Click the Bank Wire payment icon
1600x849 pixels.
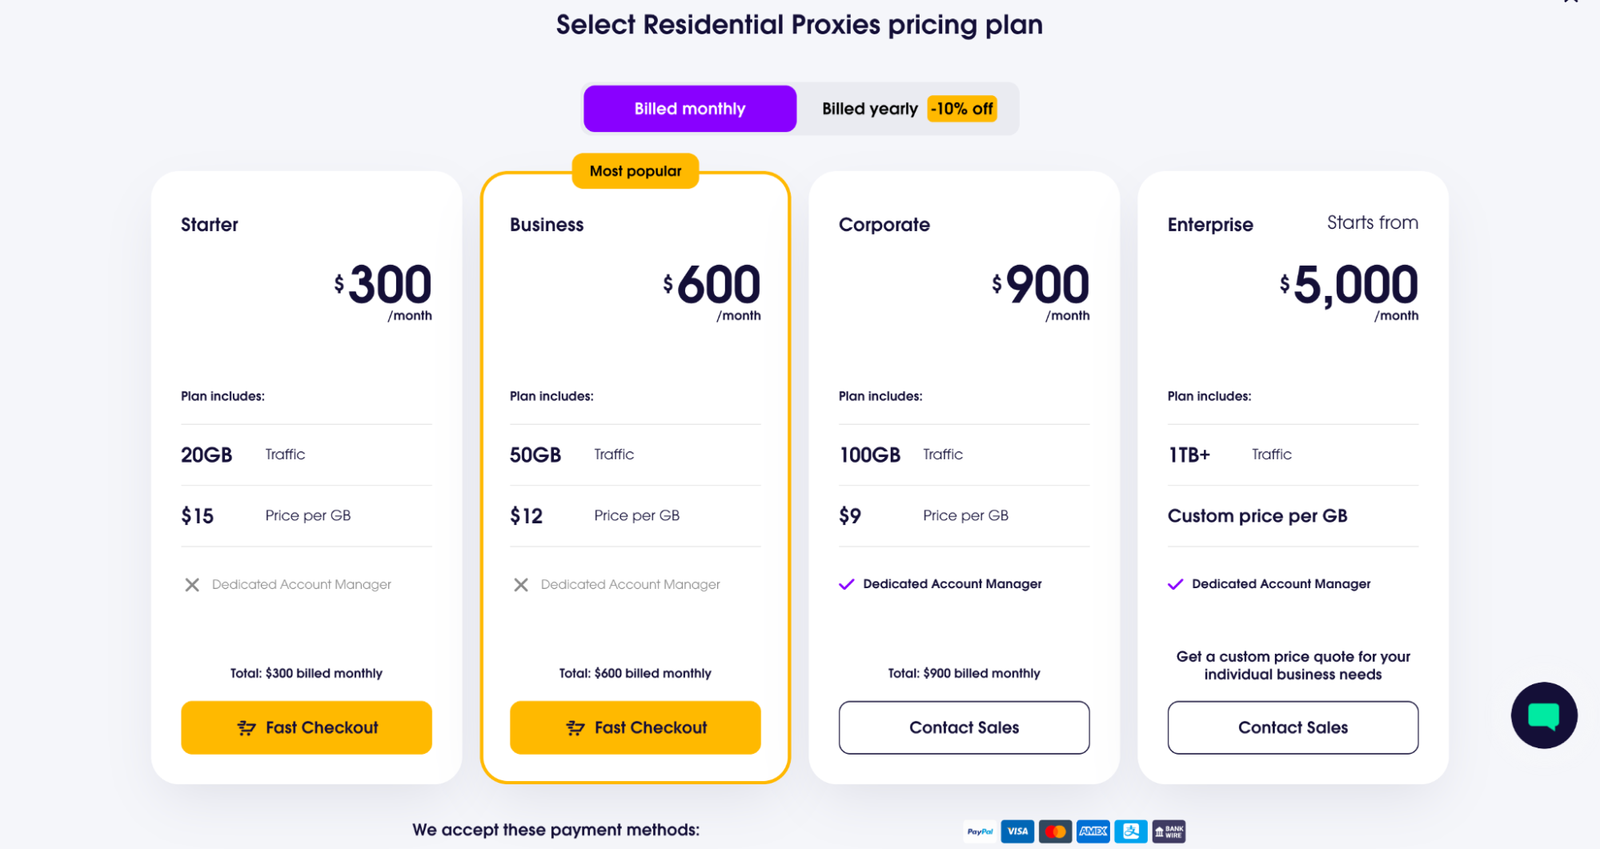click(x=1169, y=831)
